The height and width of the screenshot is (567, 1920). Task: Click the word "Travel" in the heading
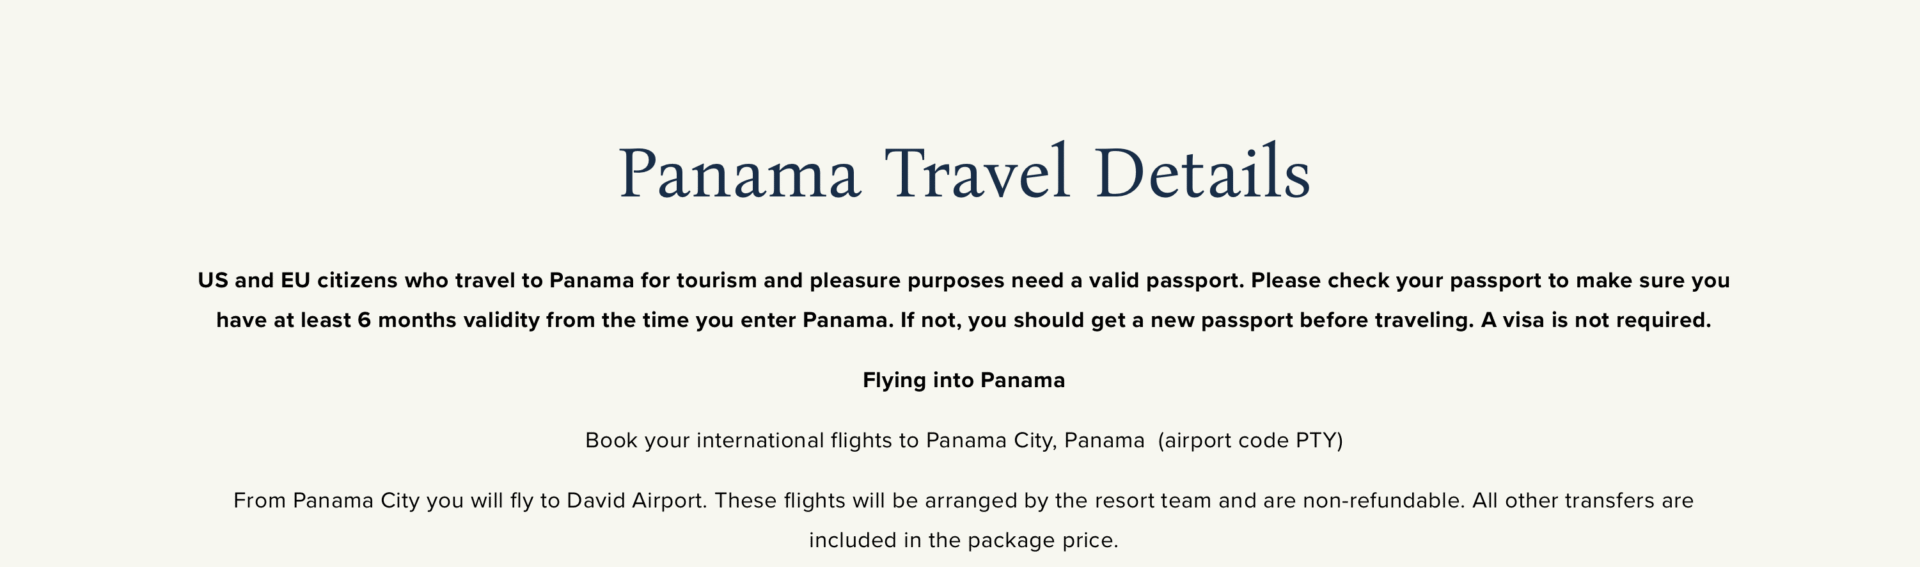(x=977, y=173)
